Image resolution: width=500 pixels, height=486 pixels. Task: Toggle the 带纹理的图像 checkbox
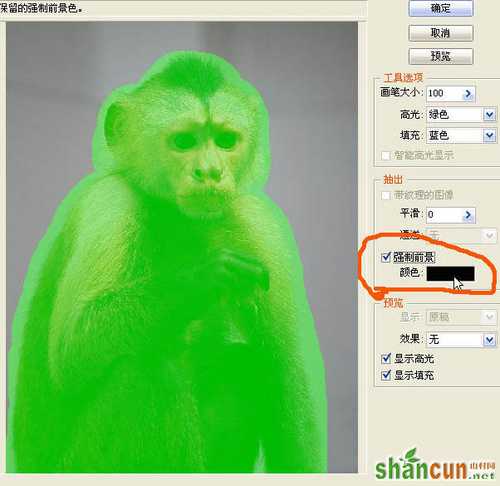(x=386, y=195)
